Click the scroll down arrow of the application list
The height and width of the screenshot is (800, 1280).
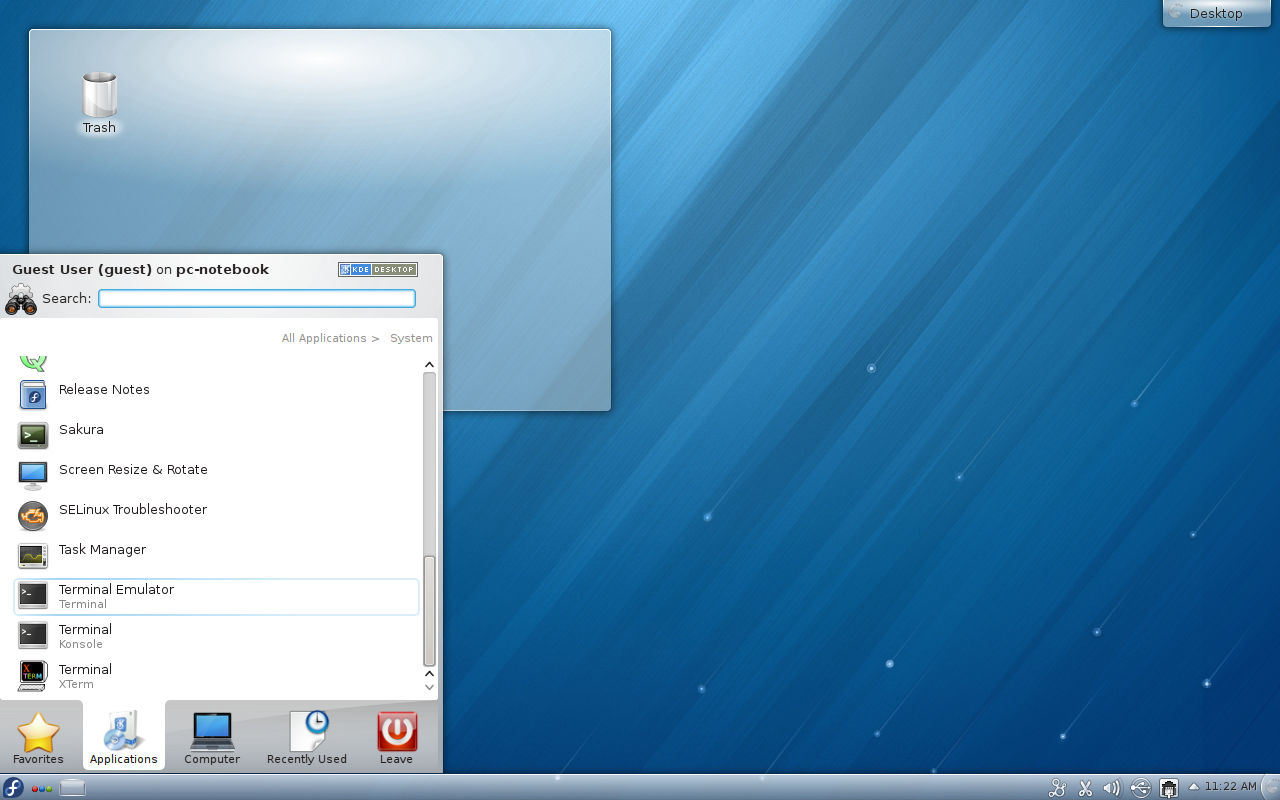430,686
